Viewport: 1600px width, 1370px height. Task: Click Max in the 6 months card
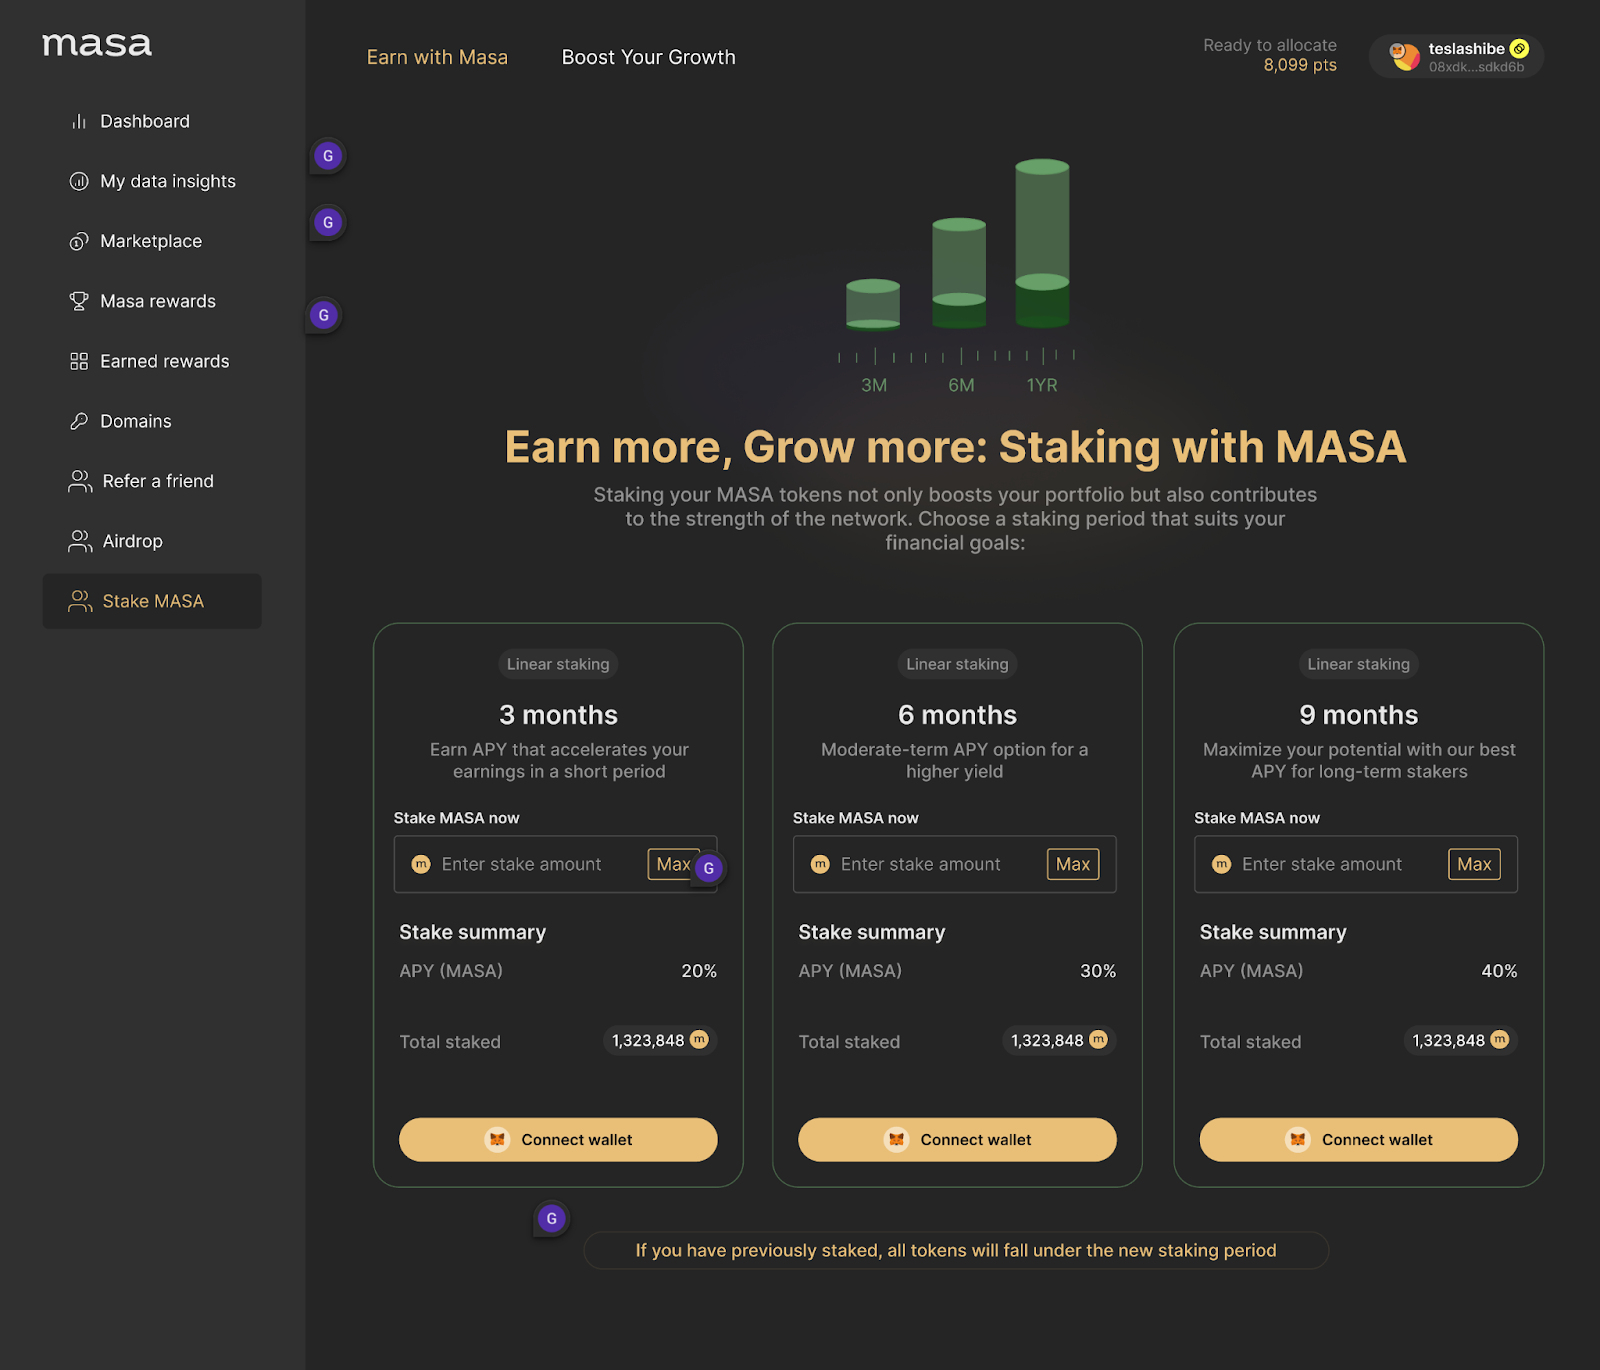click(1073, 864)
